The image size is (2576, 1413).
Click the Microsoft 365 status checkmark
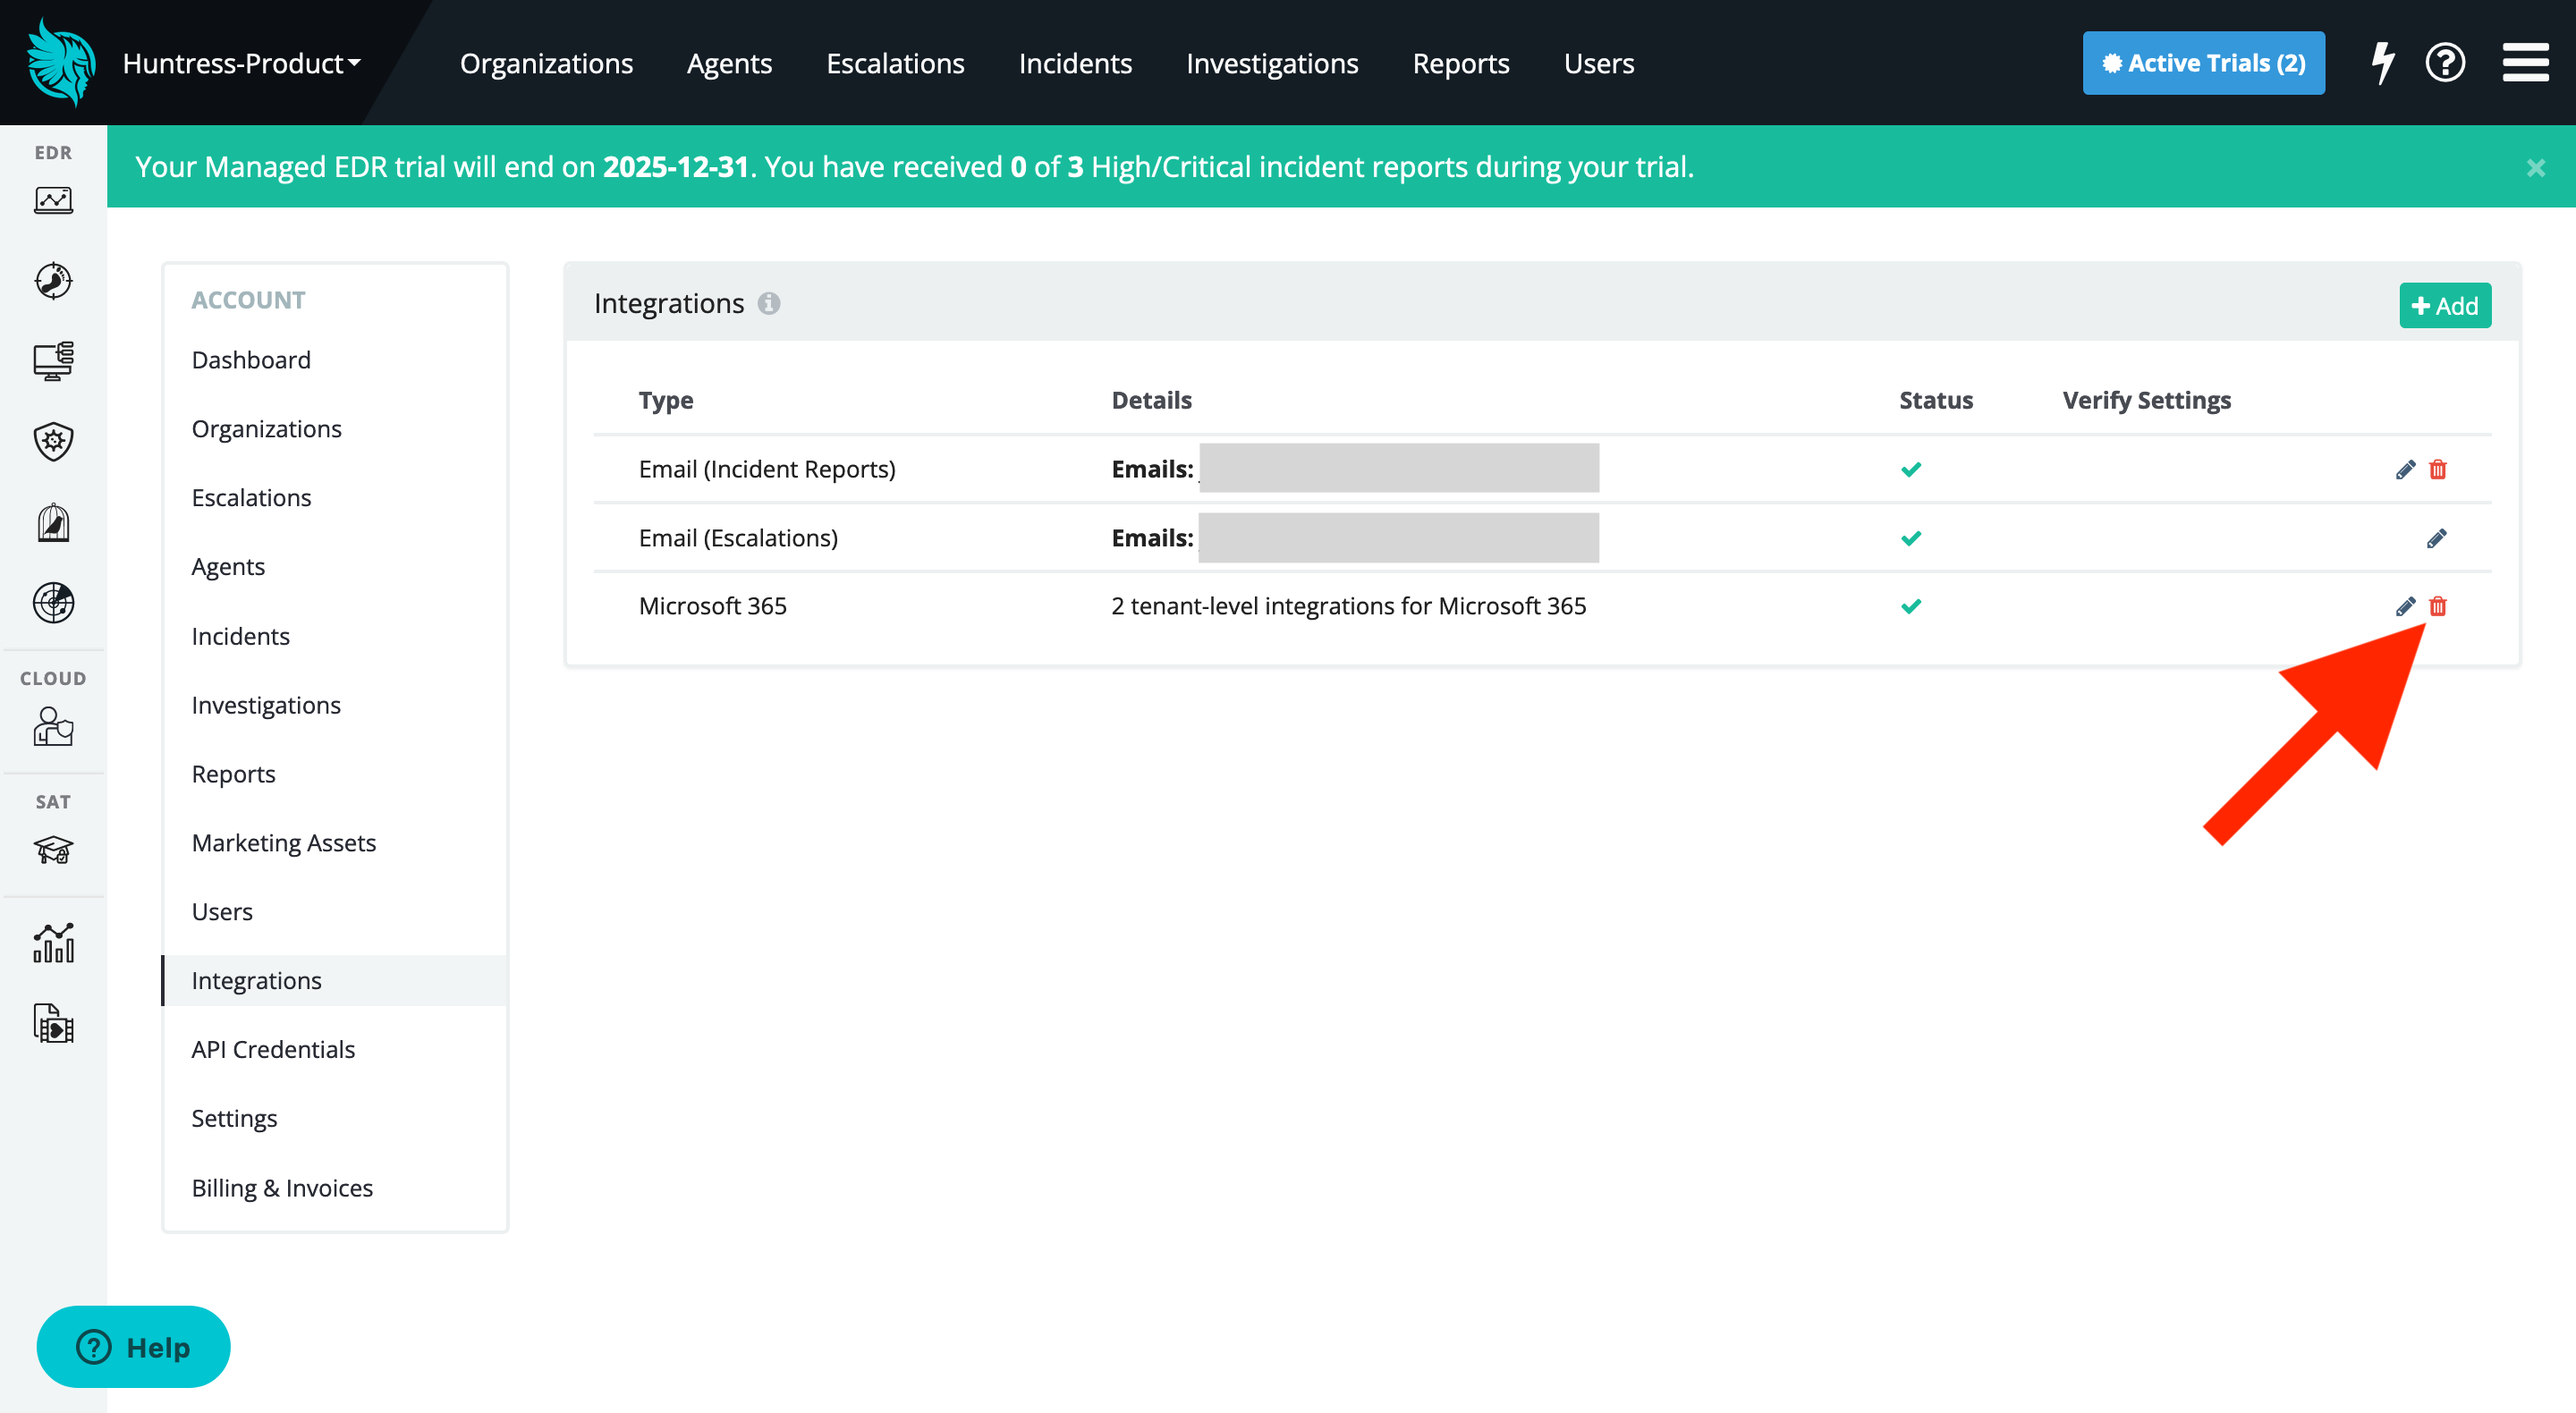coord(1910,606)
